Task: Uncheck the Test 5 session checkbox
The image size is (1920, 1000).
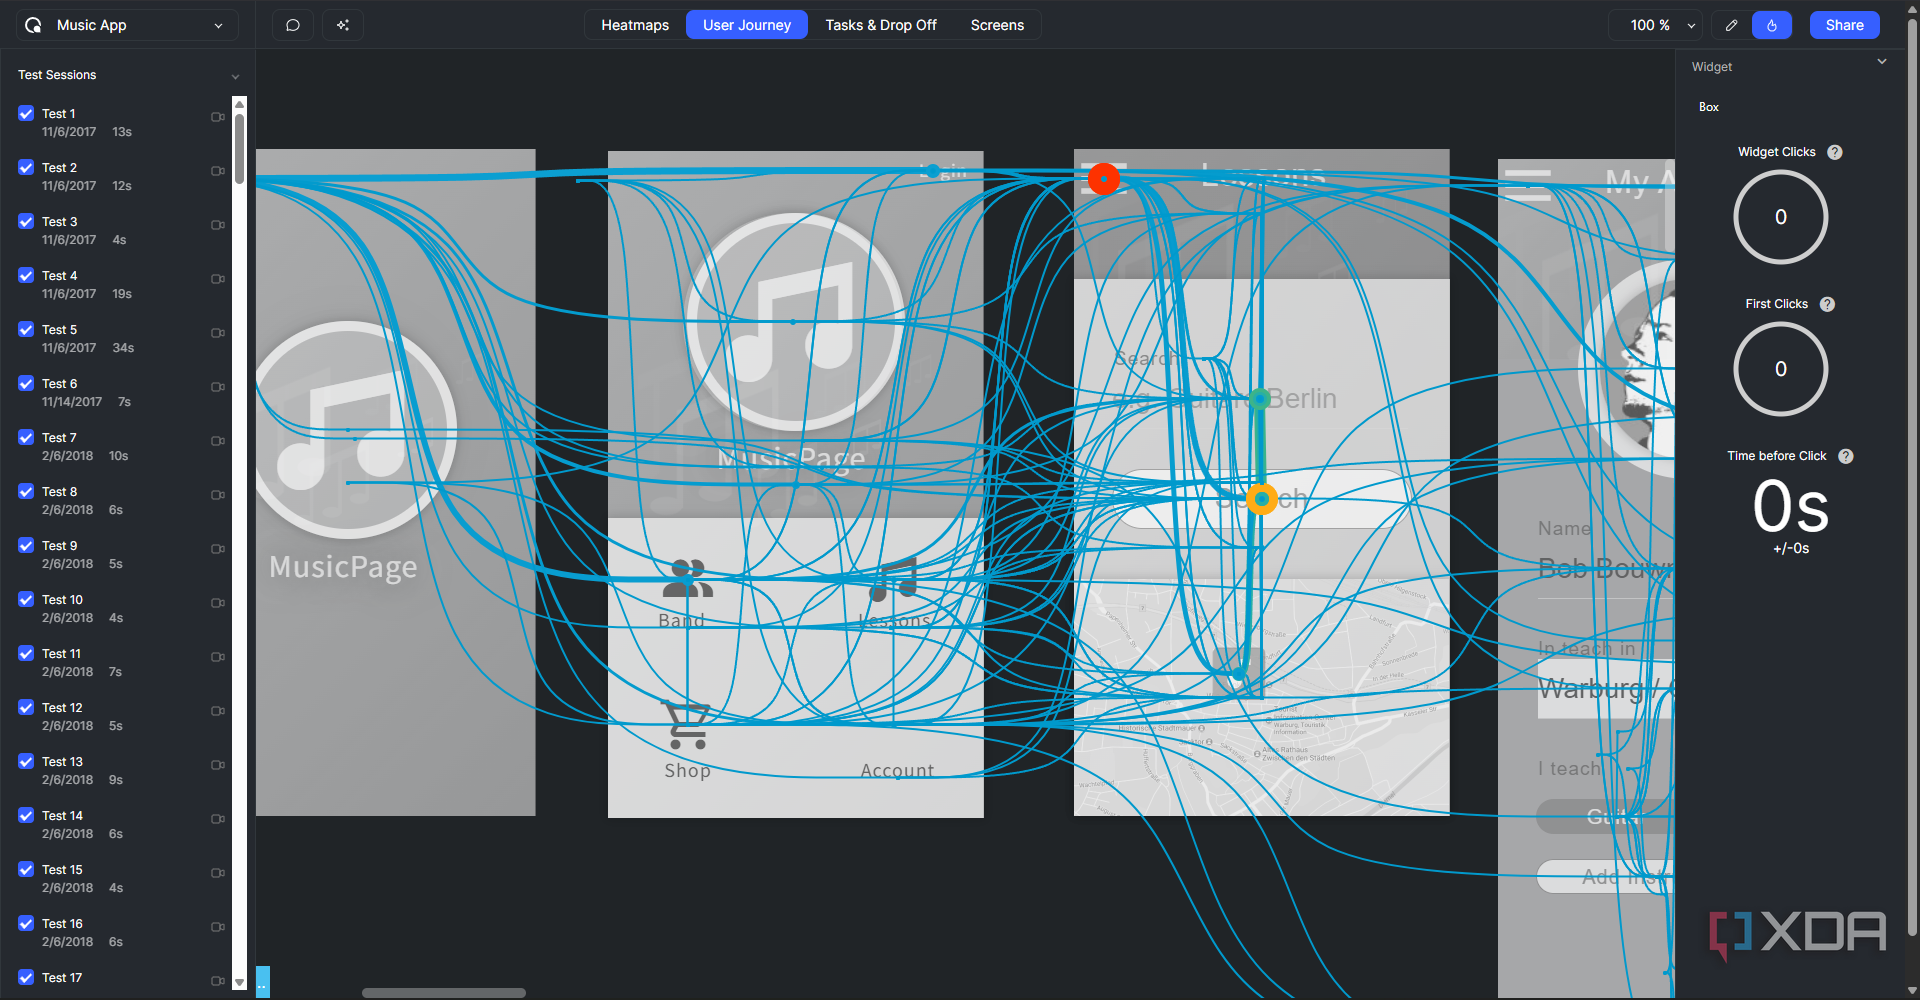Action: click(26, 329)
